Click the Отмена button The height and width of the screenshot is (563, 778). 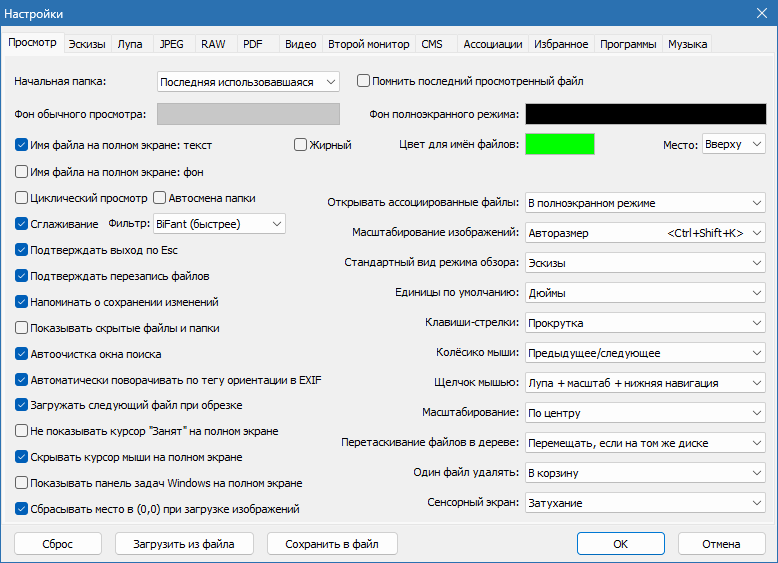(721, 544)
